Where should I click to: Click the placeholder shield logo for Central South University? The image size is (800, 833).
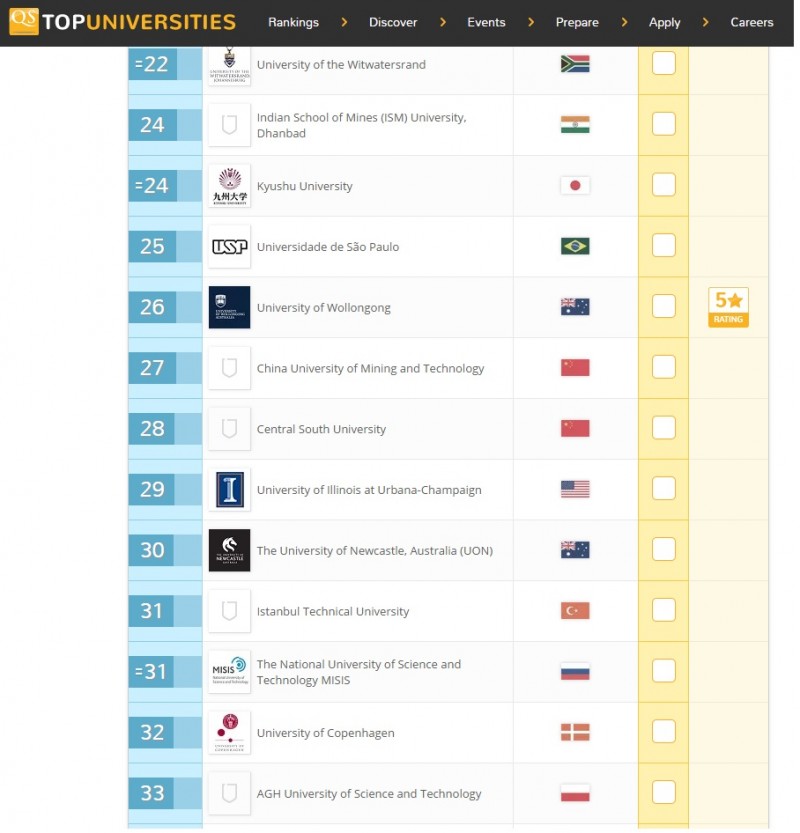click(229, 429)
